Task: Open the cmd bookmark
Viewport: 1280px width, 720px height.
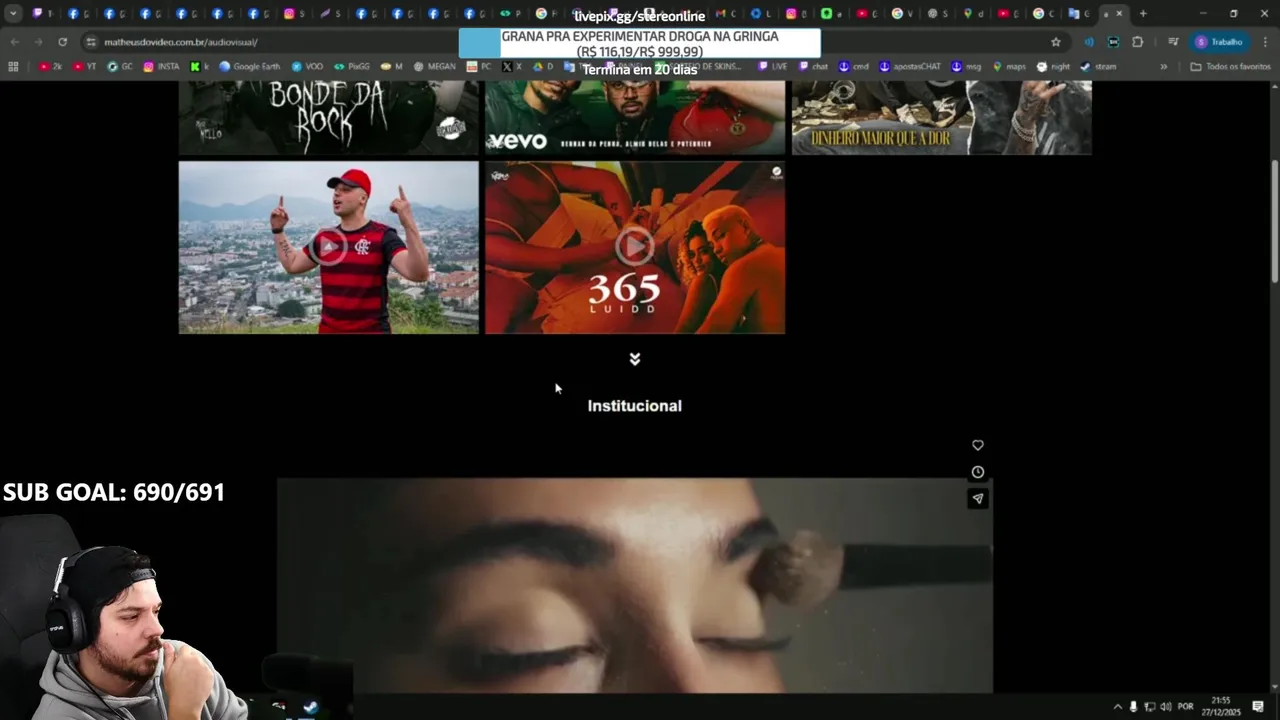Action: pyautogui.click(x=854, y=66)
